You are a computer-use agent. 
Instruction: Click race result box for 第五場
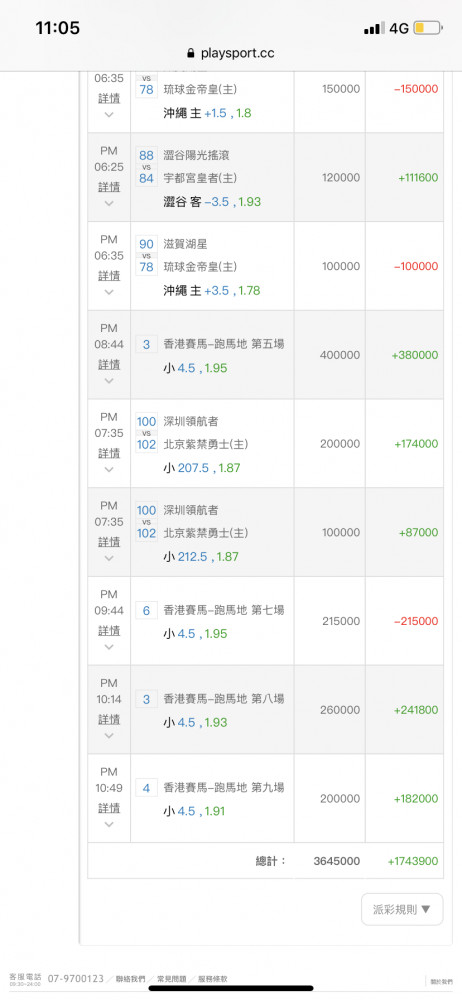(x=146, y=344)
